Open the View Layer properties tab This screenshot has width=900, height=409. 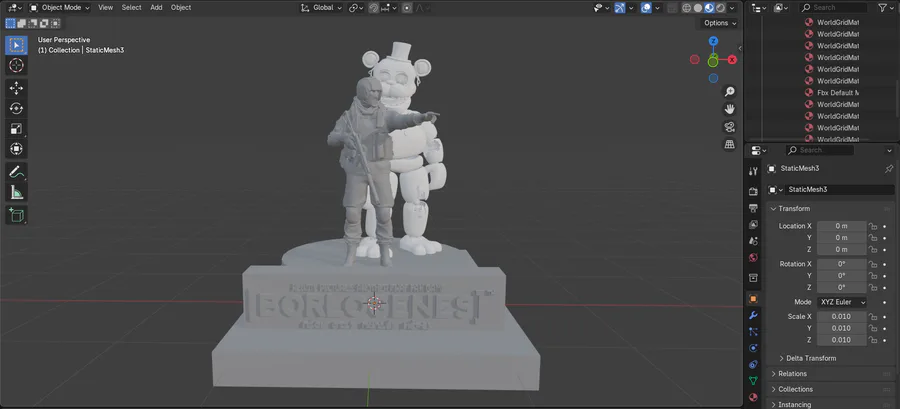754,224
